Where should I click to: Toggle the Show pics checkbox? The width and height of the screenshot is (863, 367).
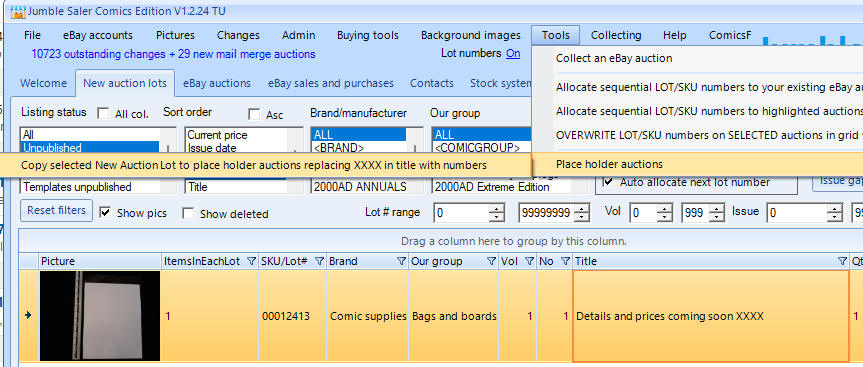pyautogui.click(x=106, y=213)
